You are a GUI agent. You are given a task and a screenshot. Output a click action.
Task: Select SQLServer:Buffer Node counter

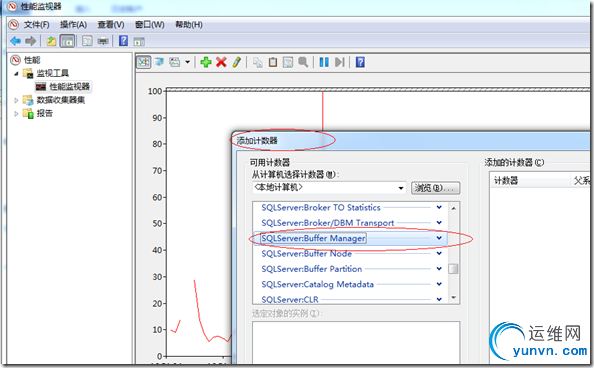tap(306, 254)
